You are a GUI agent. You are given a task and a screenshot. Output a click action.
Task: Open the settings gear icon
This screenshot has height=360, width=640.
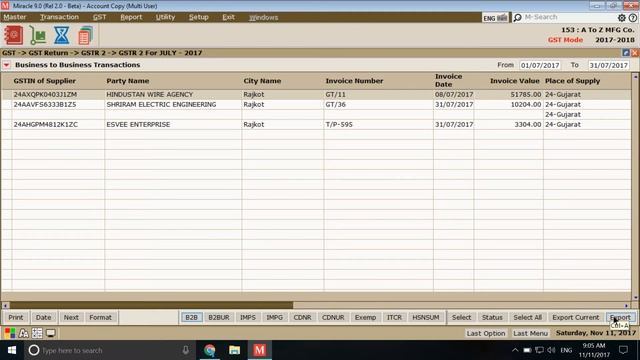pos(622,18)
